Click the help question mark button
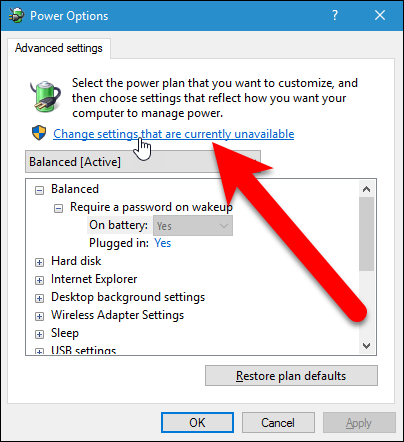The width and height of the screenshot is (404, 442). coord(335,15)
